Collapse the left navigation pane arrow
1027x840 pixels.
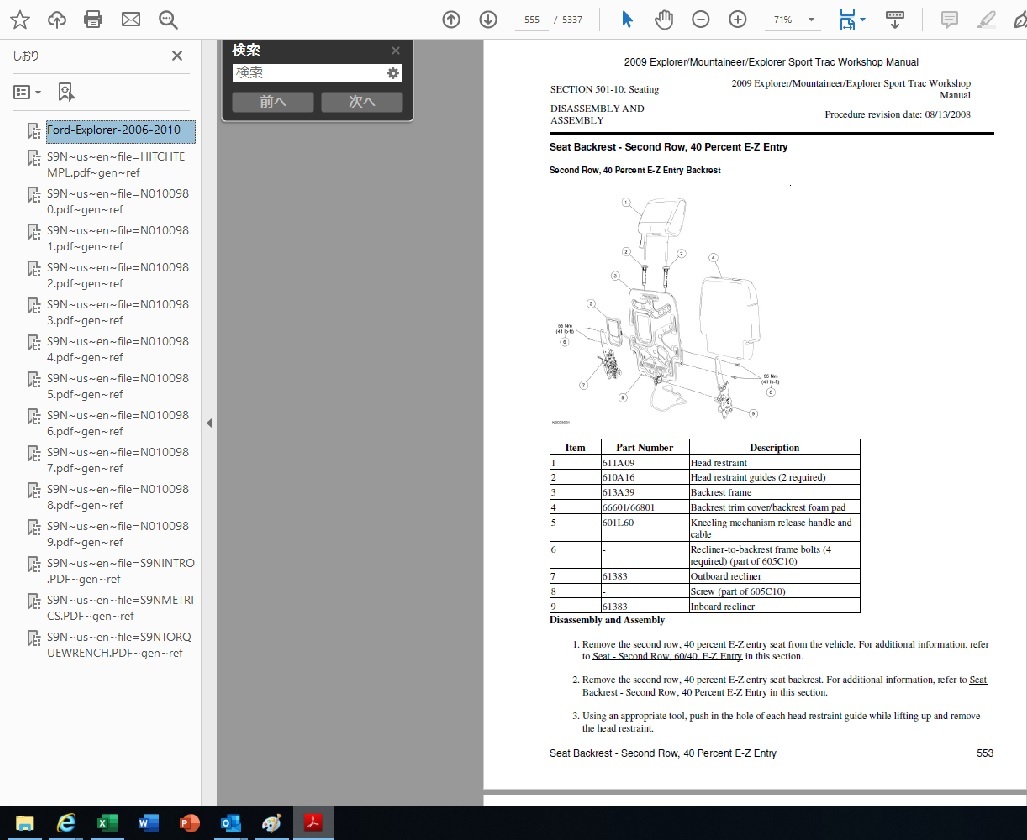pos(209,423)
